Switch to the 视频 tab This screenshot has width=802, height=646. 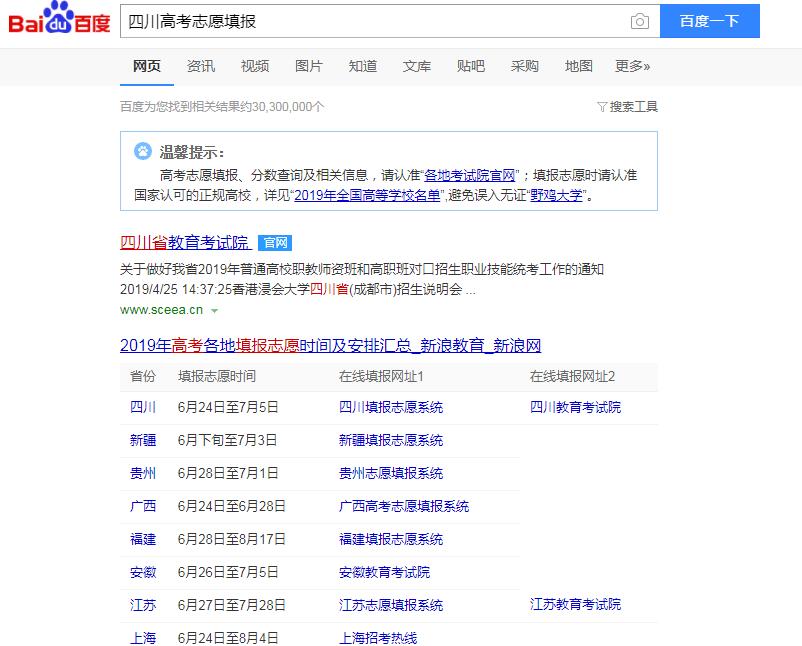pyautogui.click(x=255, y=66)
